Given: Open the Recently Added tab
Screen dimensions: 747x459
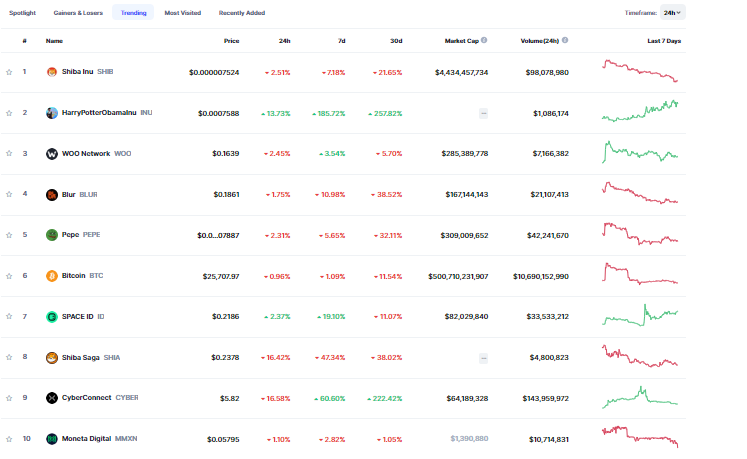Looking at the screenshot, I should click(x=242, y=13).
